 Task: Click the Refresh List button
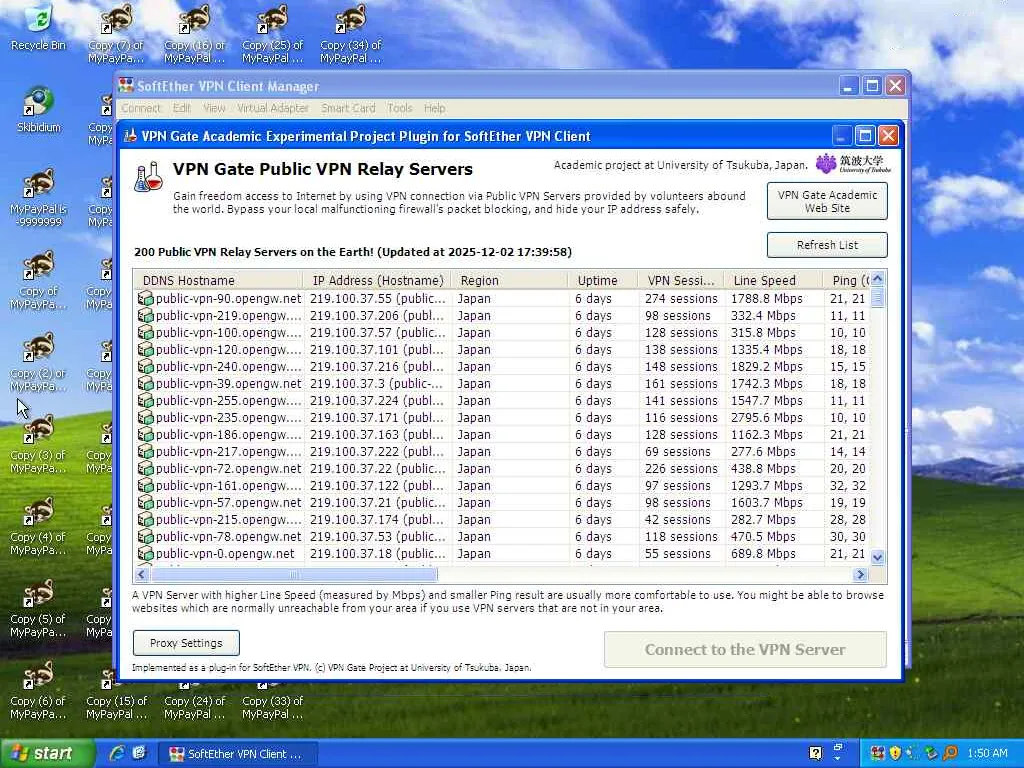point(827,245)
